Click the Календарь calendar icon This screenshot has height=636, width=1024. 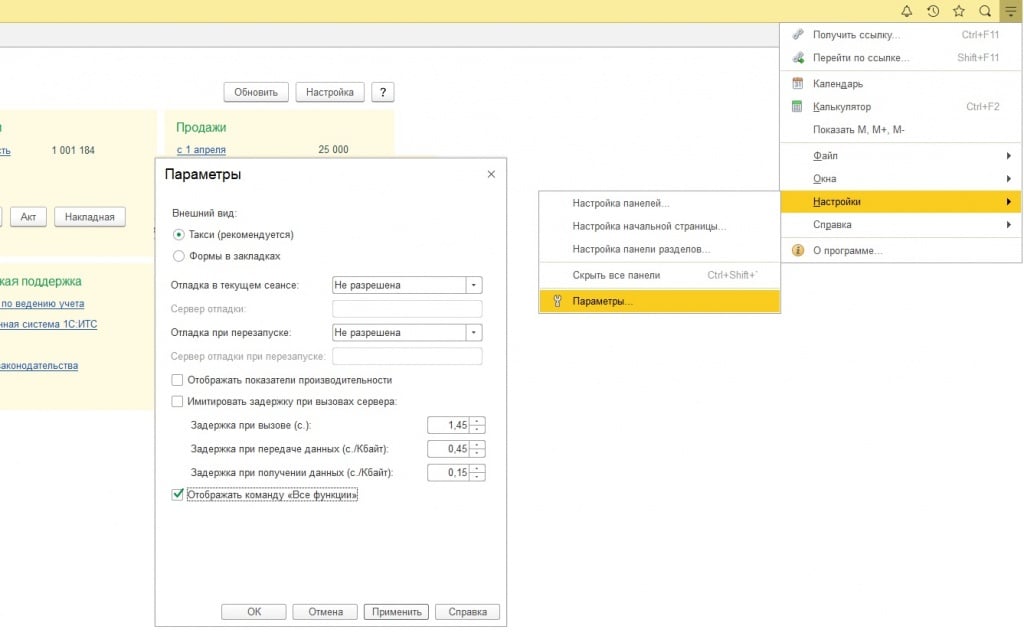797,84
